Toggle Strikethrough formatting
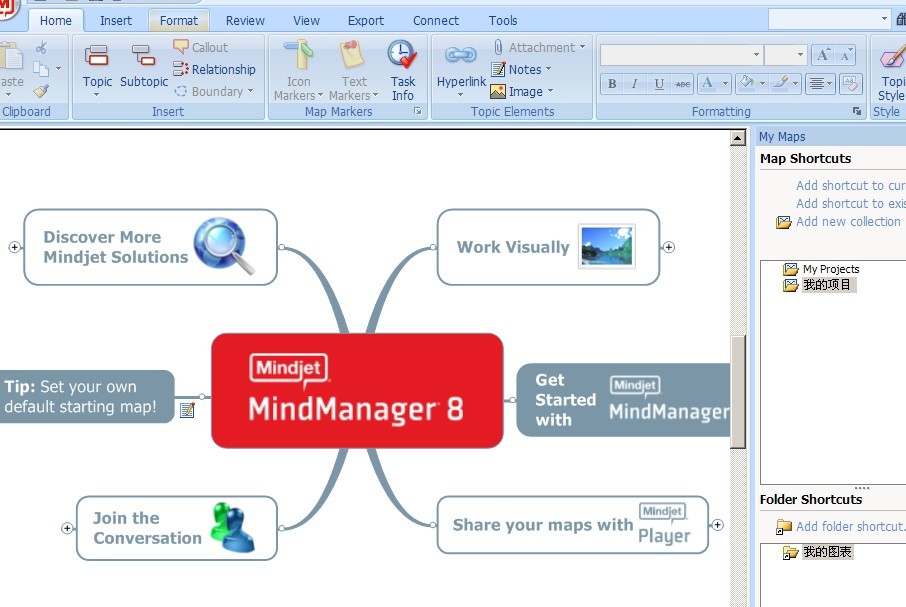The image size is (906, 607). (x=682, y=84)
